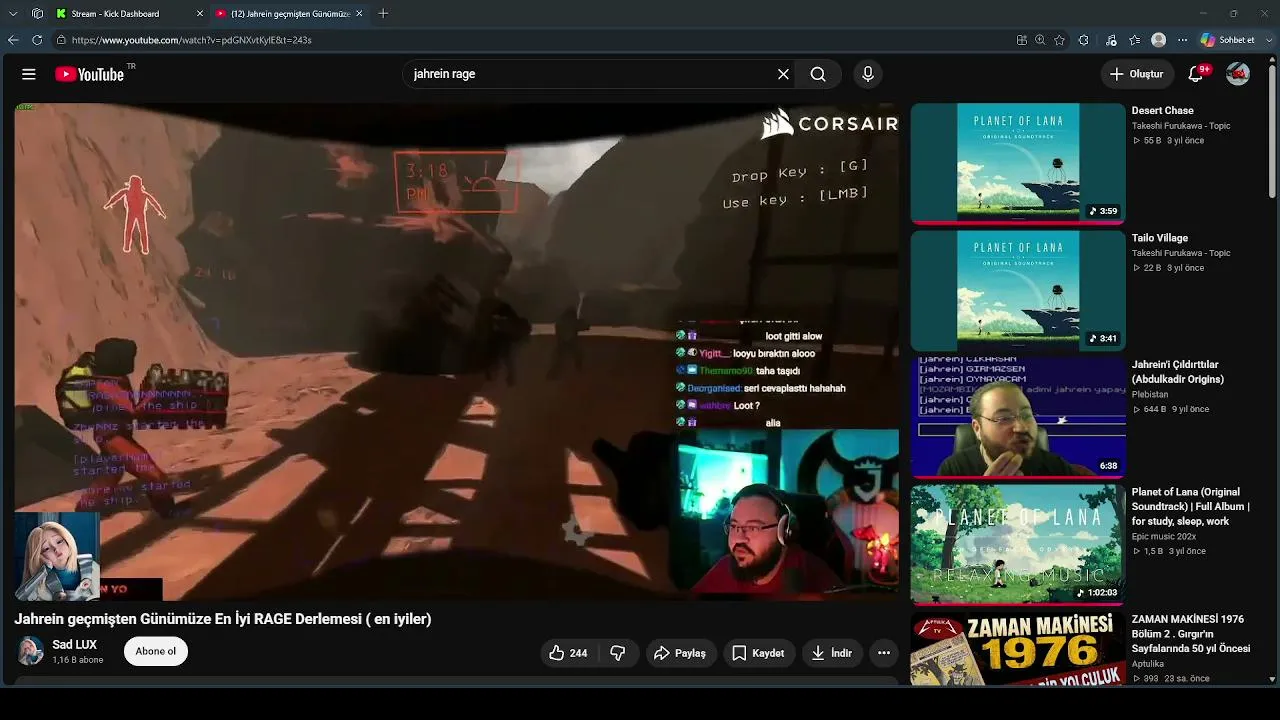Click the 1,16 B abone subscriber count
Screen dimensions: 1280x720
(78, 660)
